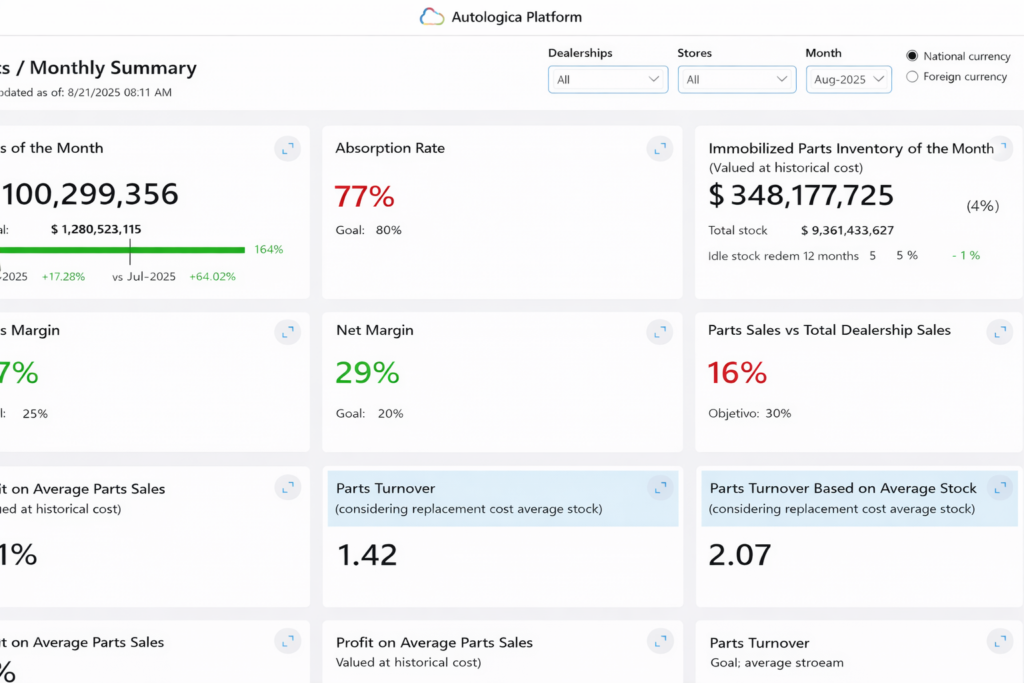
Task: Select Foreign currency radio button
Action: click(912, 77)
